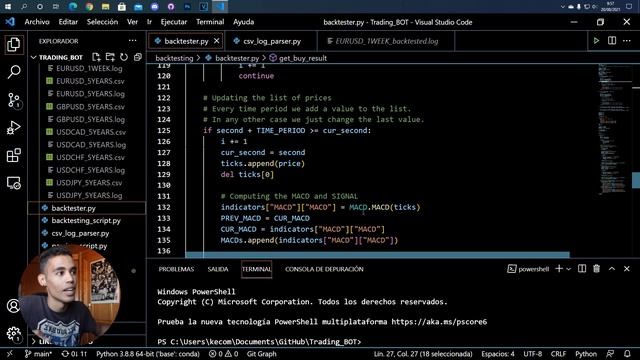The height and width of the screenshot is (360, 640).
Task: Open the aka.ms/pscore6 link in terminal
Action: tap(439, 322)
